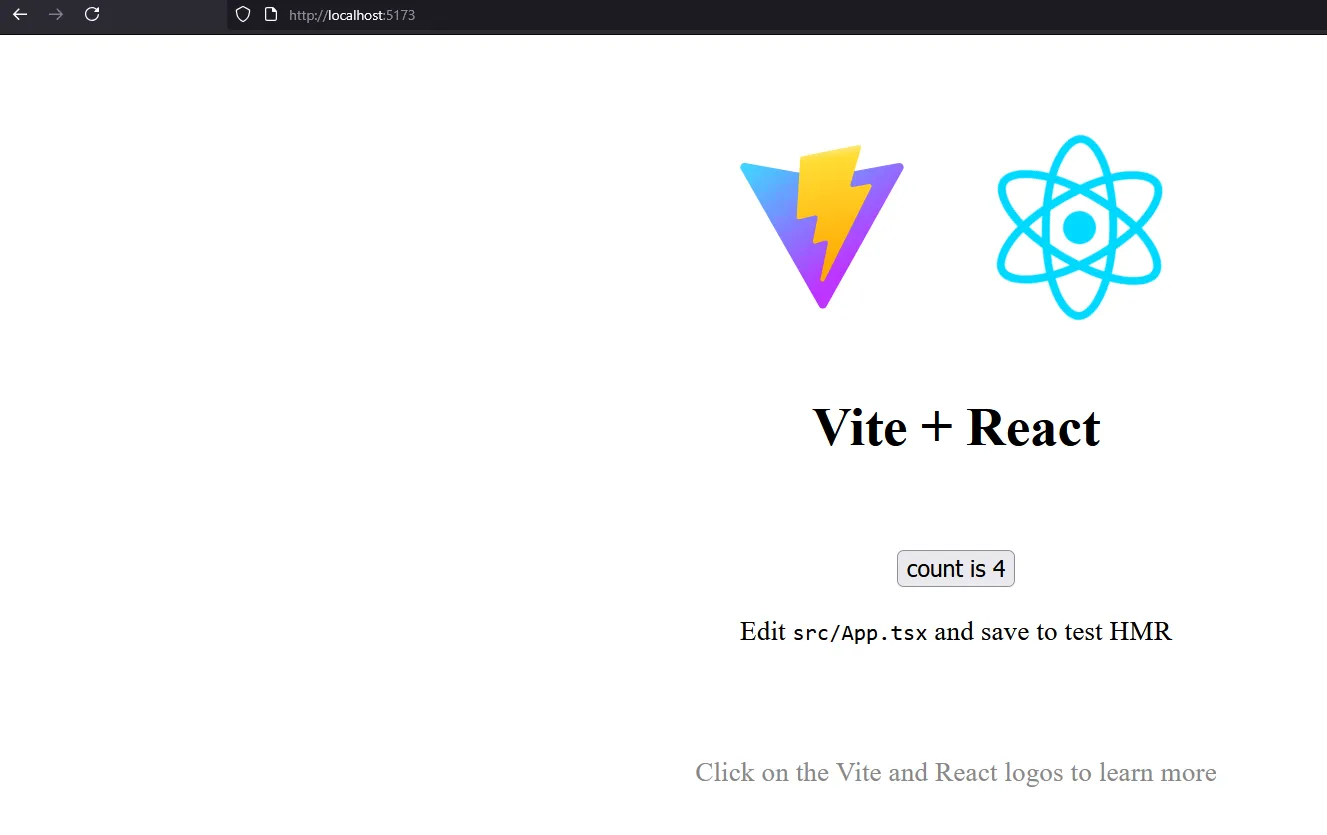Image resolution: width=1327 pixels, height=835 pixels.
Task: Click the browser forward arrow
Action: 56,15
